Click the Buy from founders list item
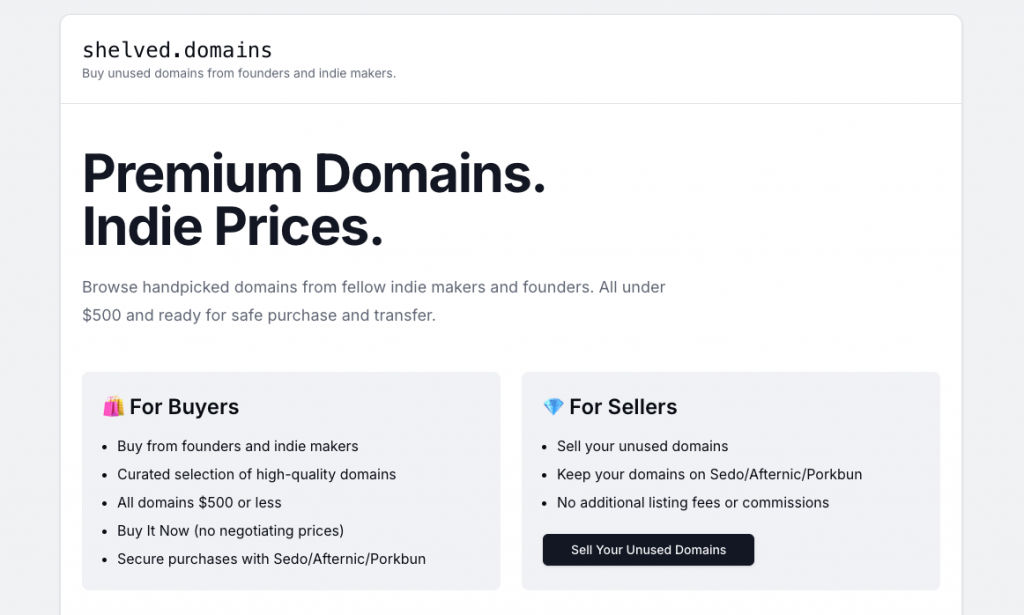 237,446
